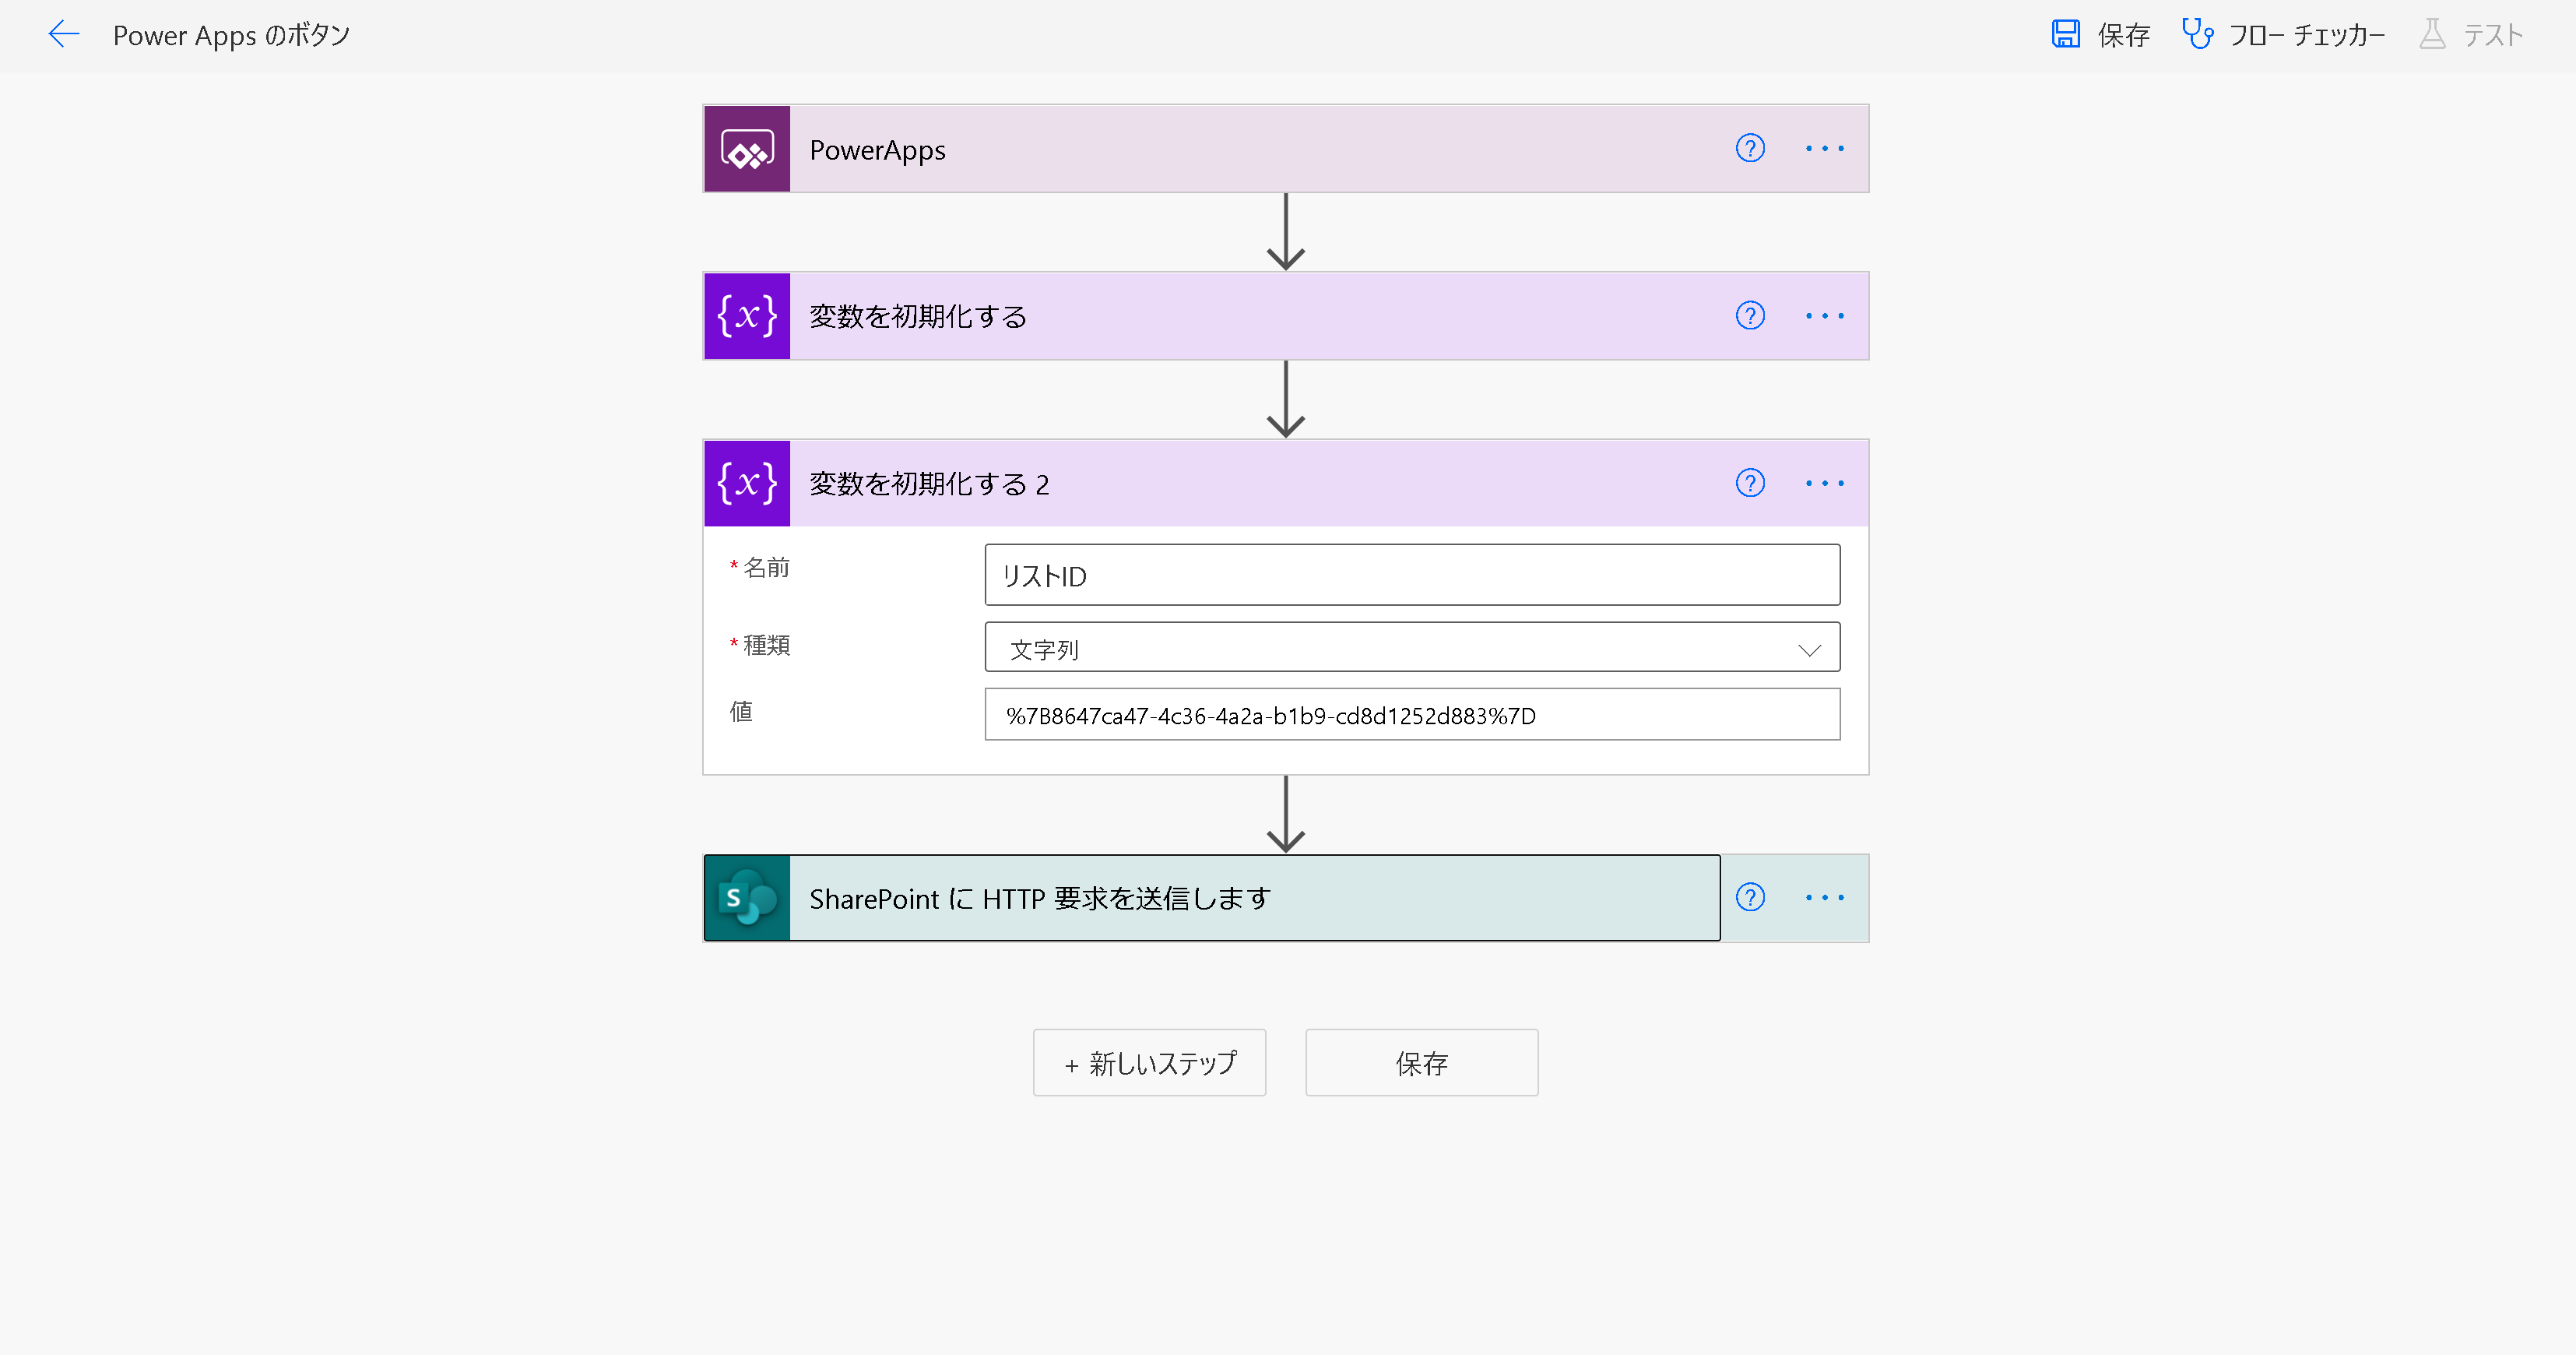Open Flow Checker stethoscope icon
The height and width of the screenshot is (1355, 2576).
point(2196,35)
